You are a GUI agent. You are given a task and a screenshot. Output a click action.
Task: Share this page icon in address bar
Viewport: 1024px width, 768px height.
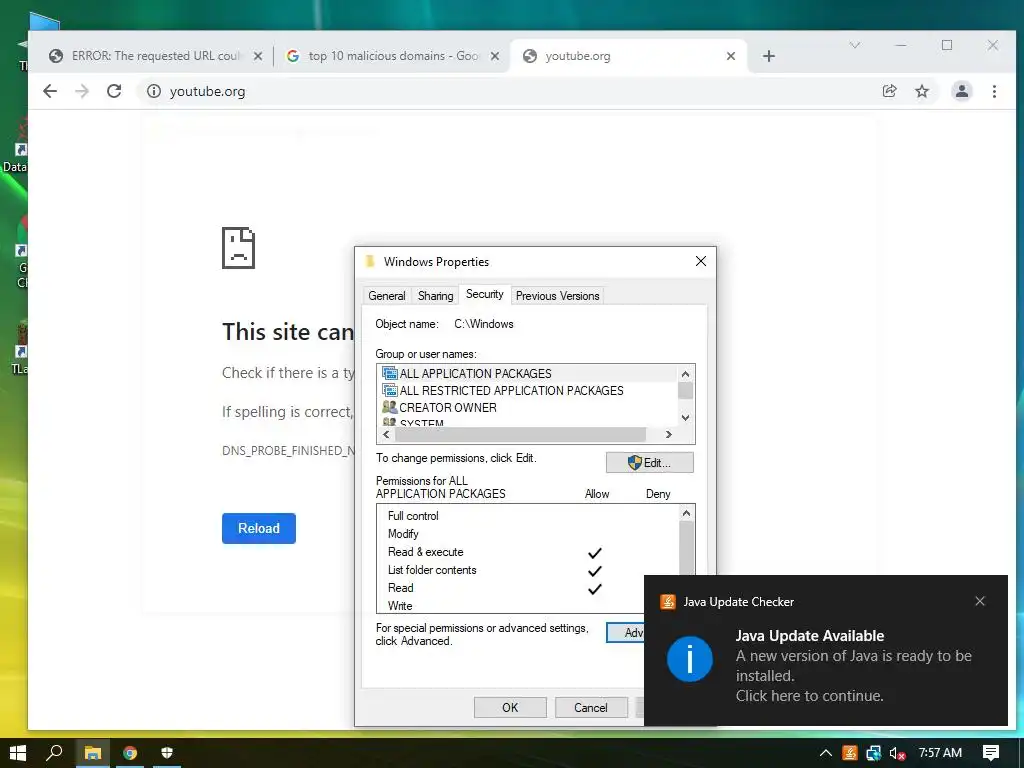889,91
